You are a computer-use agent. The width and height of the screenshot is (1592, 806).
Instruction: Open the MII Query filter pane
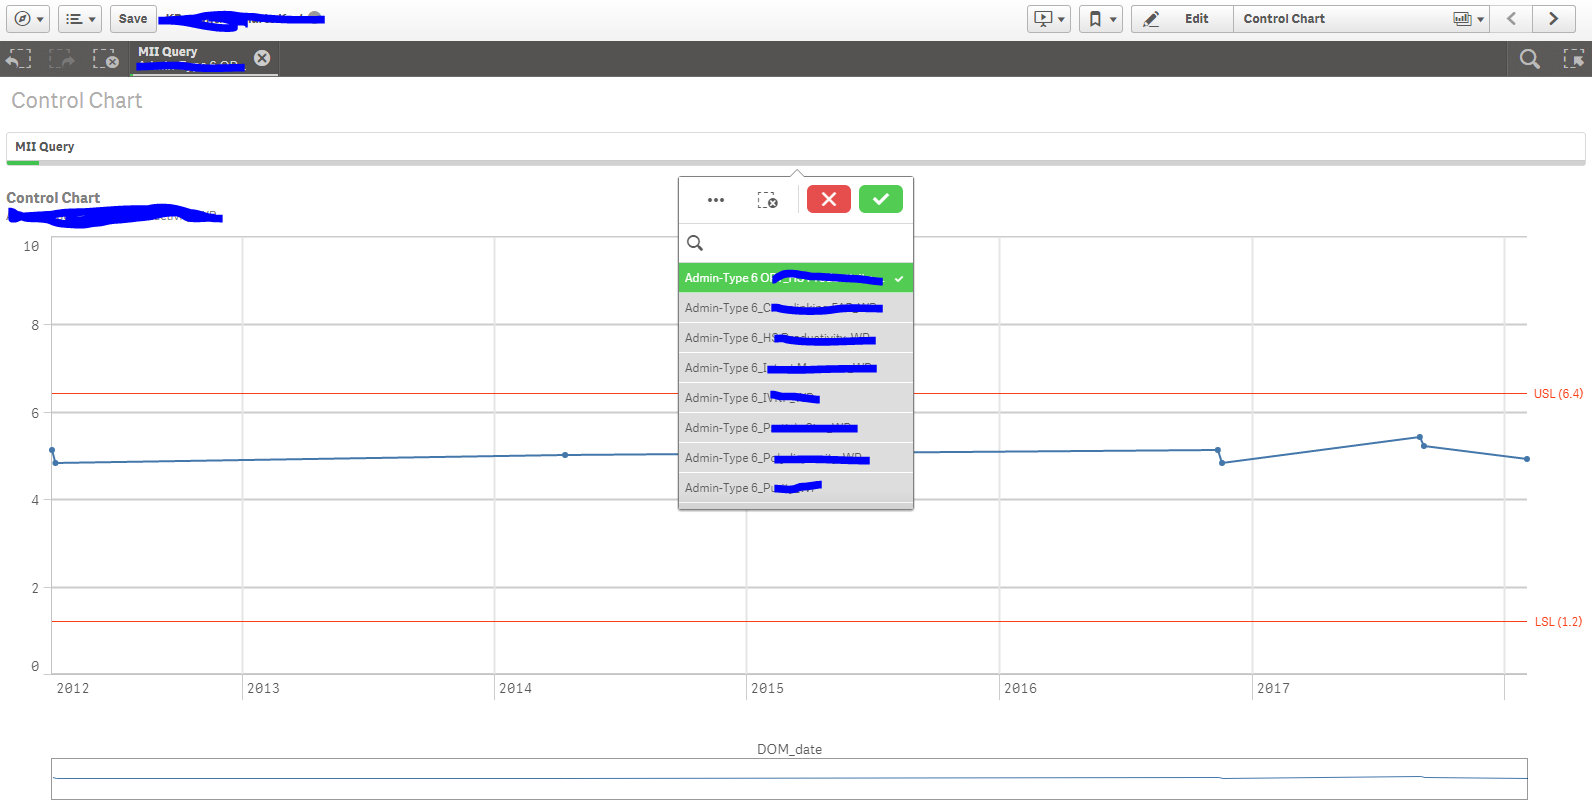(795, 147)
